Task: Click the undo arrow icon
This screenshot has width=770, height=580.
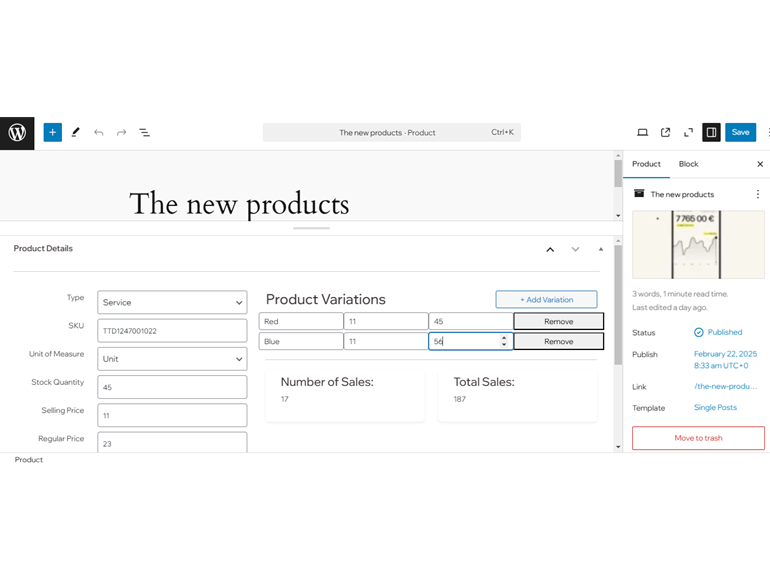Action: (99, 133)
